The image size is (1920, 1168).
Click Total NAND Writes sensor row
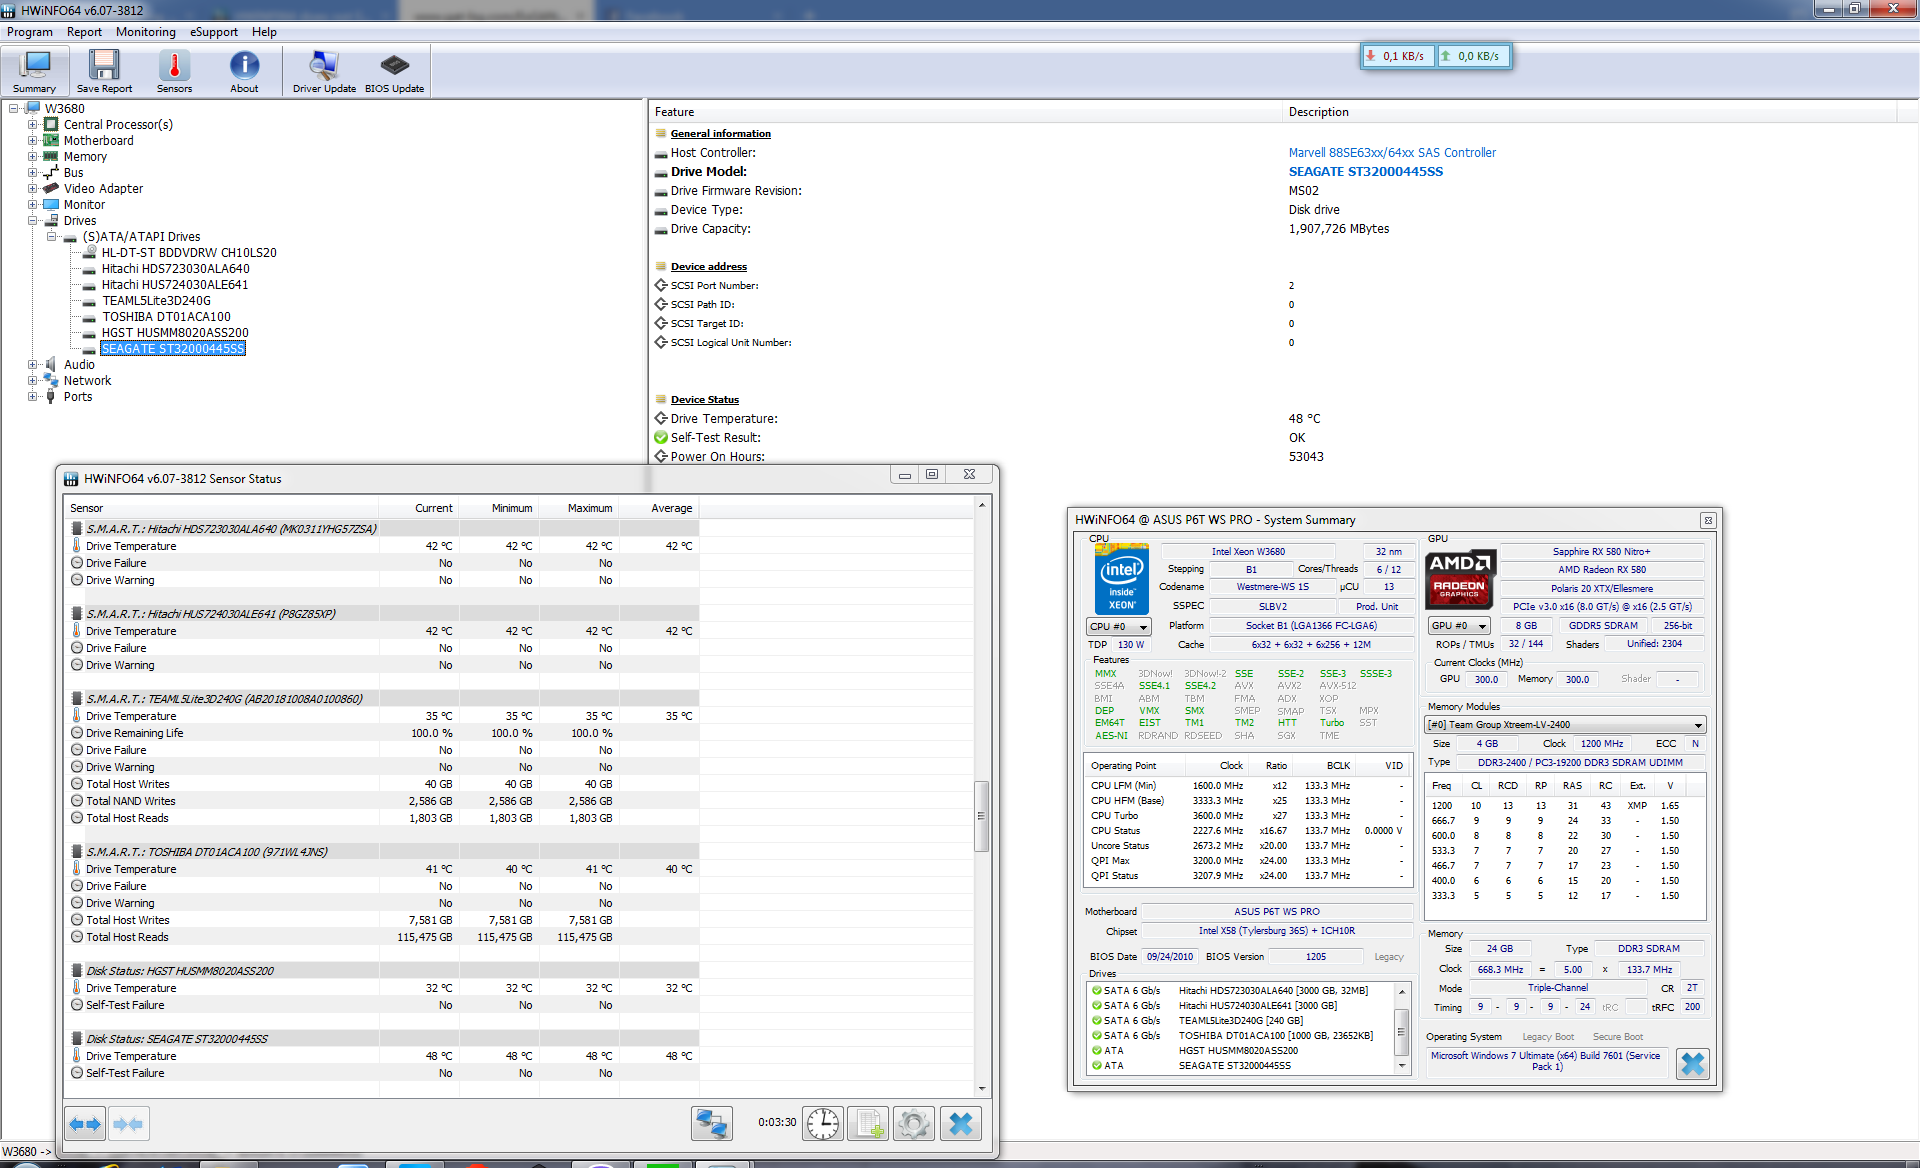click(381, 801)
